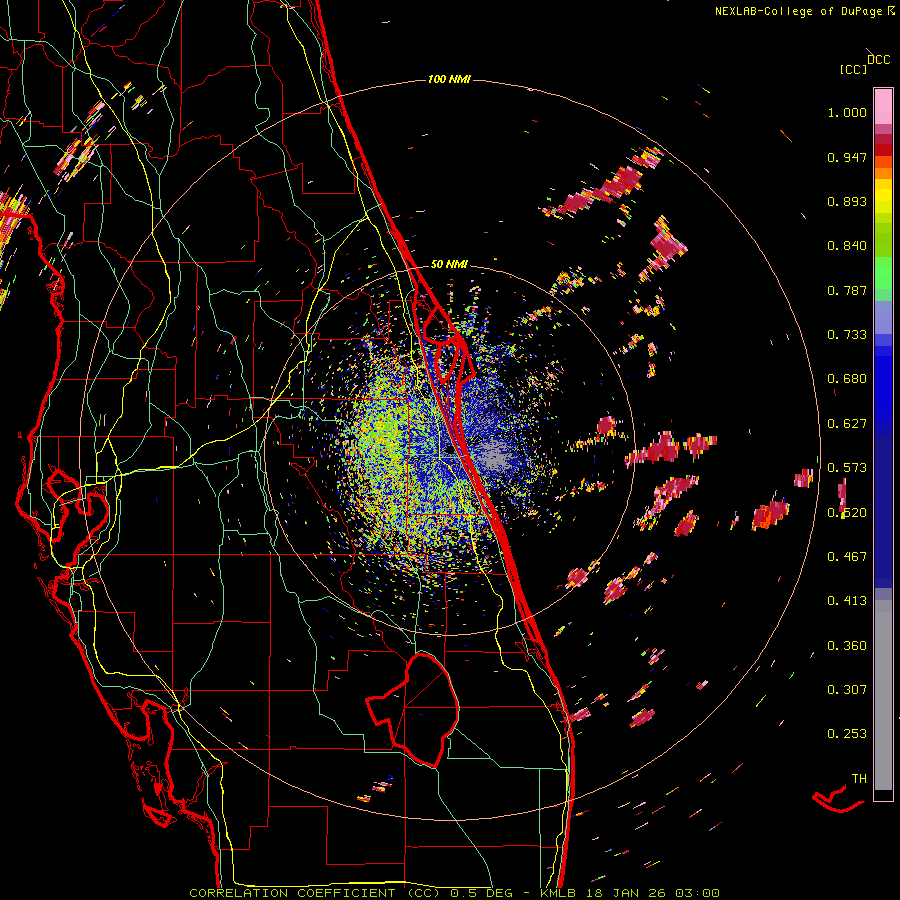Screen dimensions: 900x900
Task: Select the 0.573 scale value
Action: click(x=847, y=468)
